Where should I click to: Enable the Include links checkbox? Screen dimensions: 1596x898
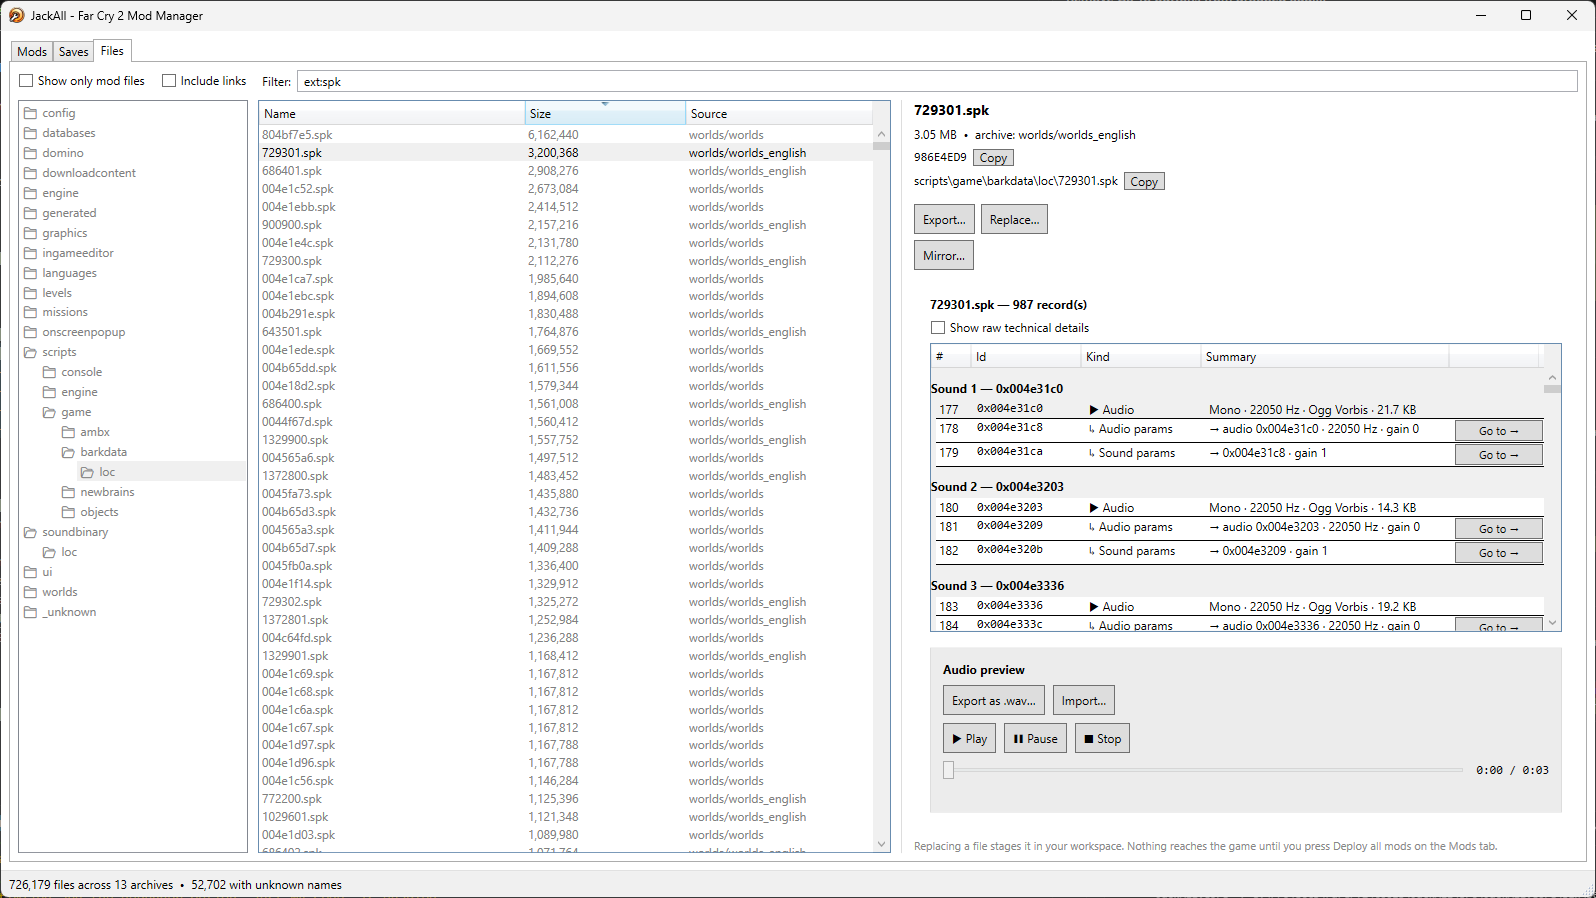[169, 81]
